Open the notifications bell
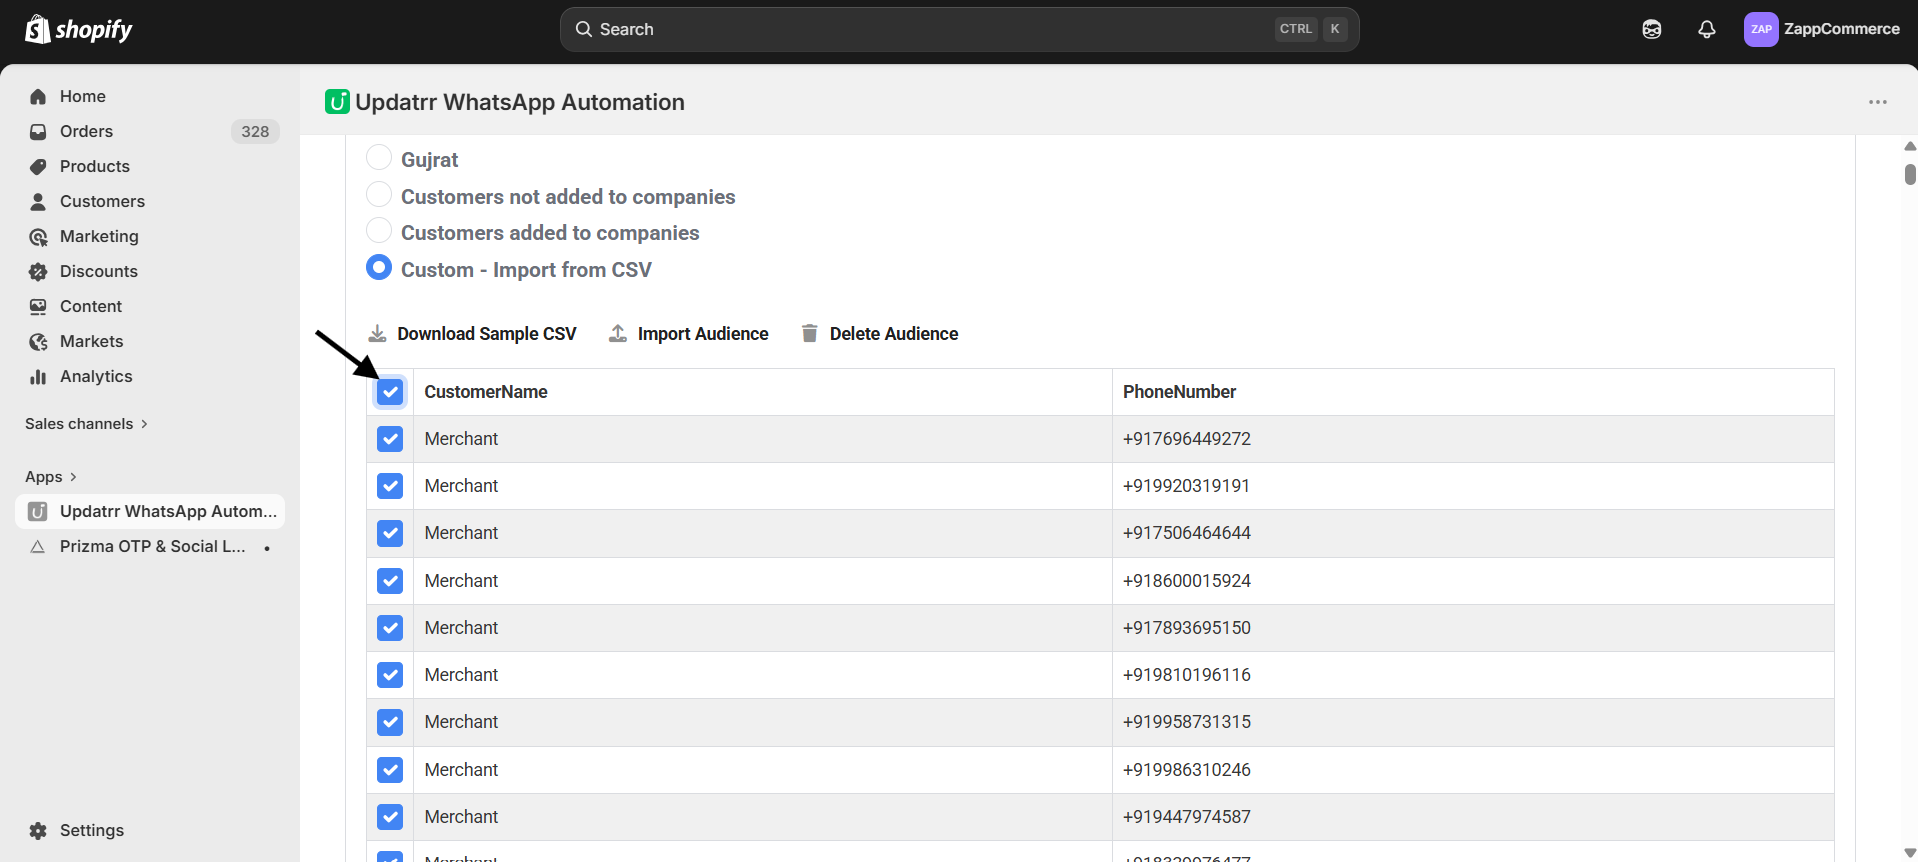This screenshot has width=1918, height=862. point(1706,29)
